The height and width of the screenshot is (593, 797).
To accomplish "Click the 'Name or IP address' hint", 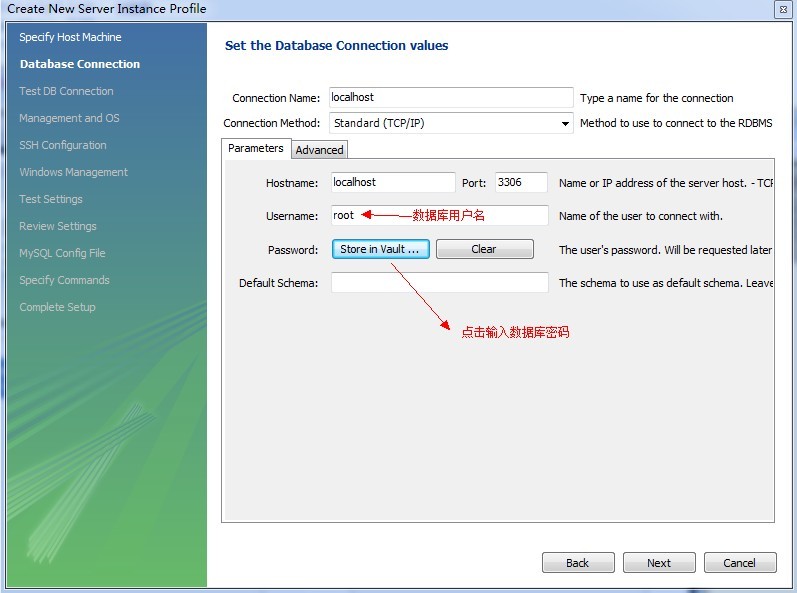I will pos(666,183).
